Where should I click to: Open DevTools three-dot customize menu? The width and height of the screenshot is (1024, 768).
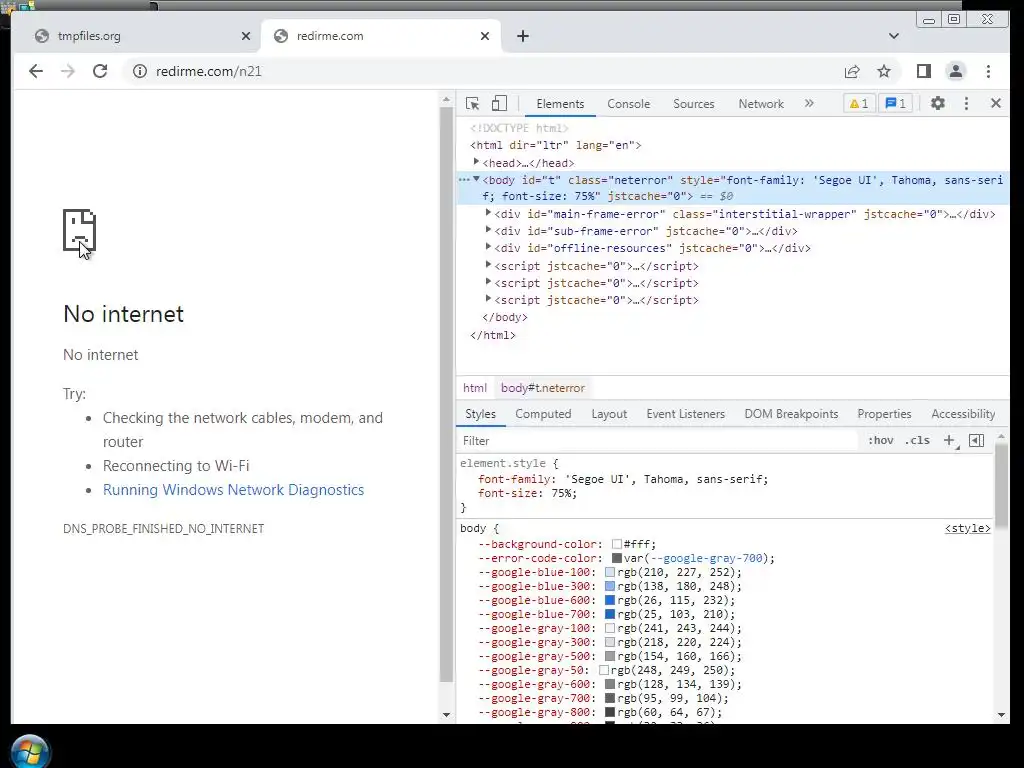[x=967, y=103]
